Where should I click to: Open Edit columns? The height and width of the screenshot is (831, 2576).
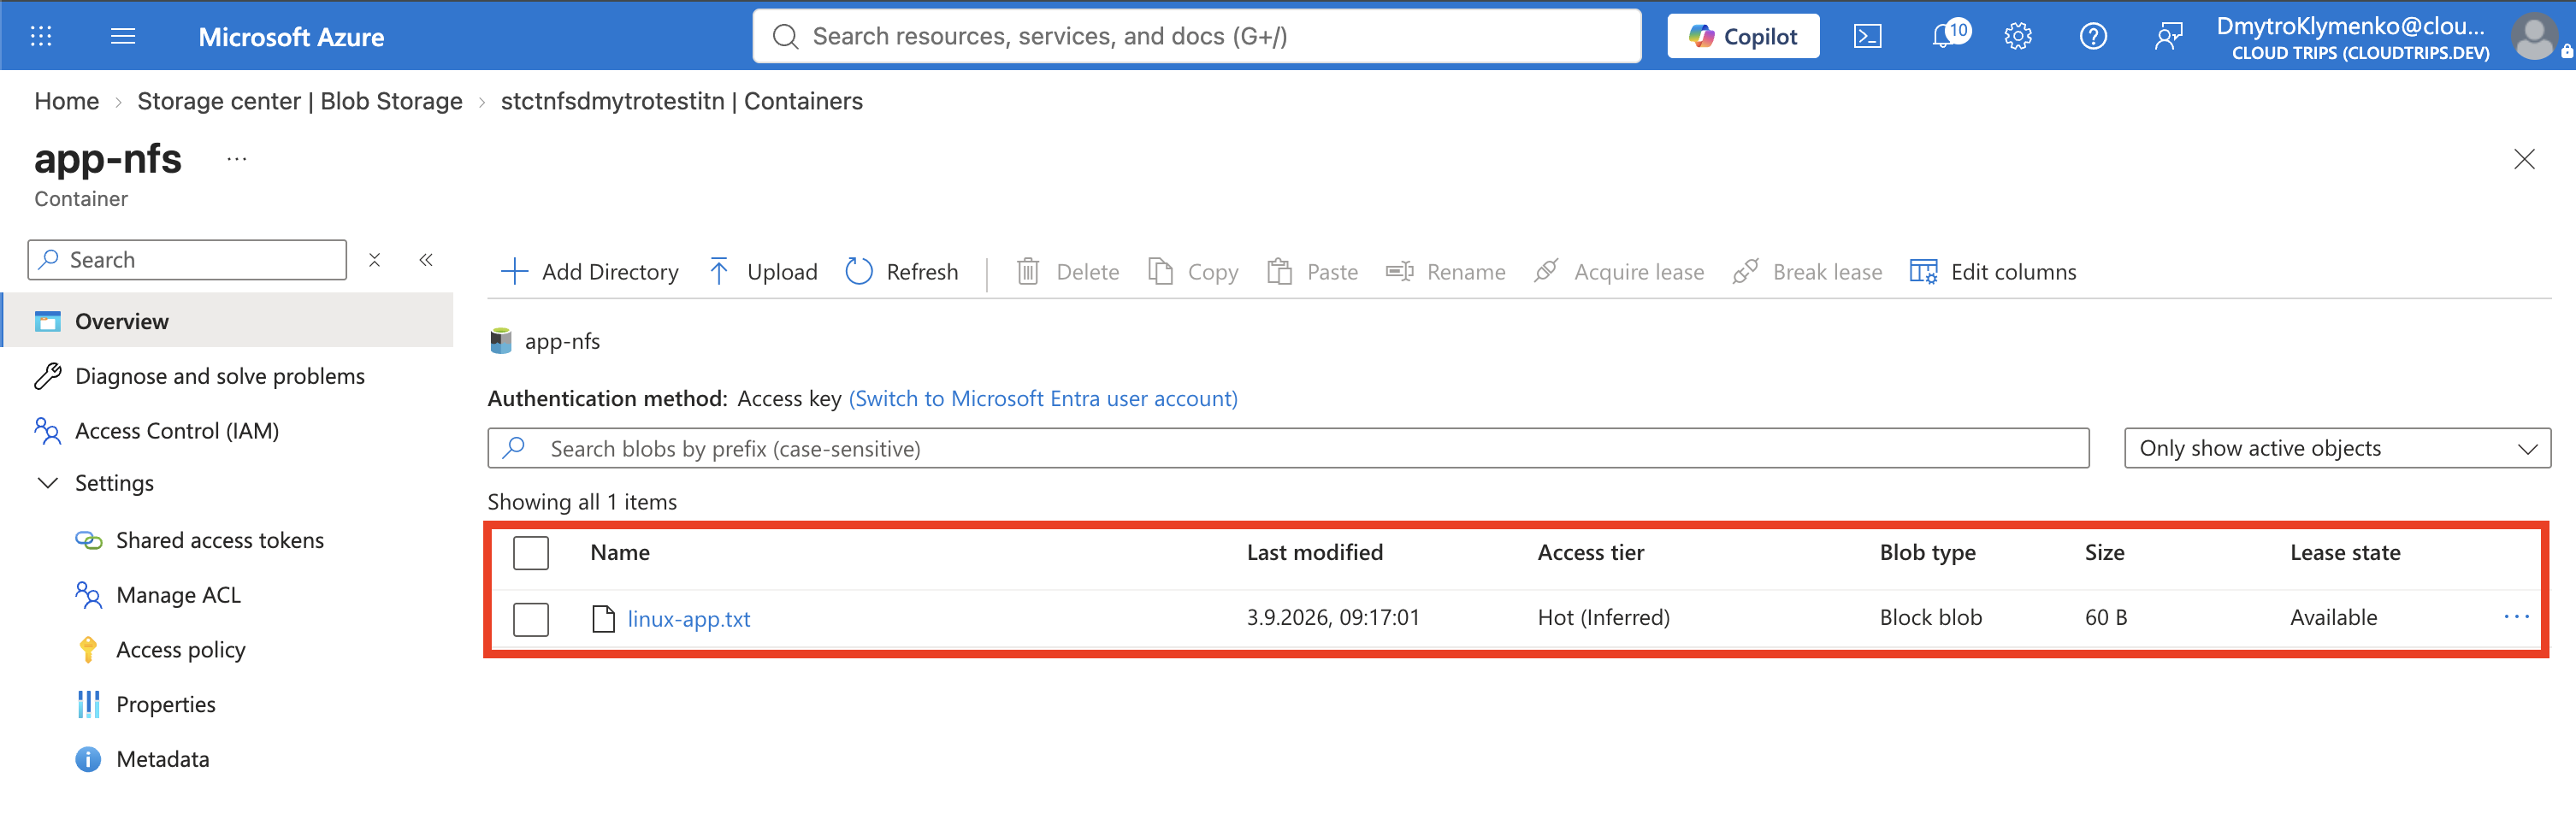point(1992,272)
